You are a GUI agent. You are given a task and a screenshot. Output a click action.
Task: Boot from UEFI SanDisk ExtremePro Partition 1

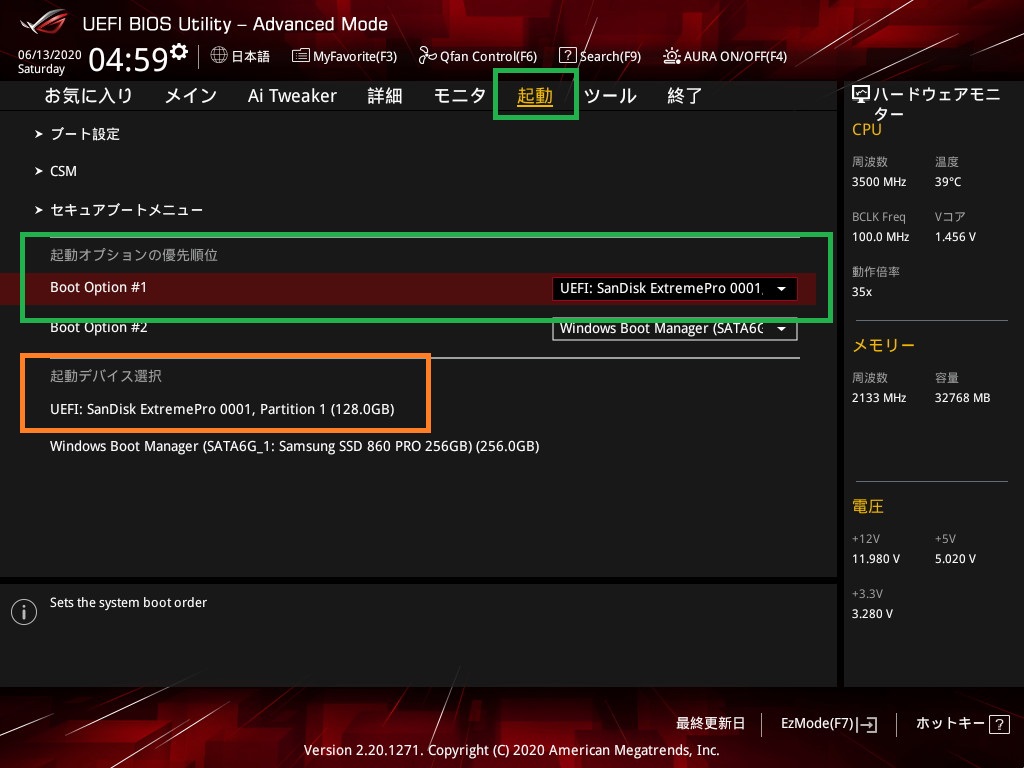(222, 409)
